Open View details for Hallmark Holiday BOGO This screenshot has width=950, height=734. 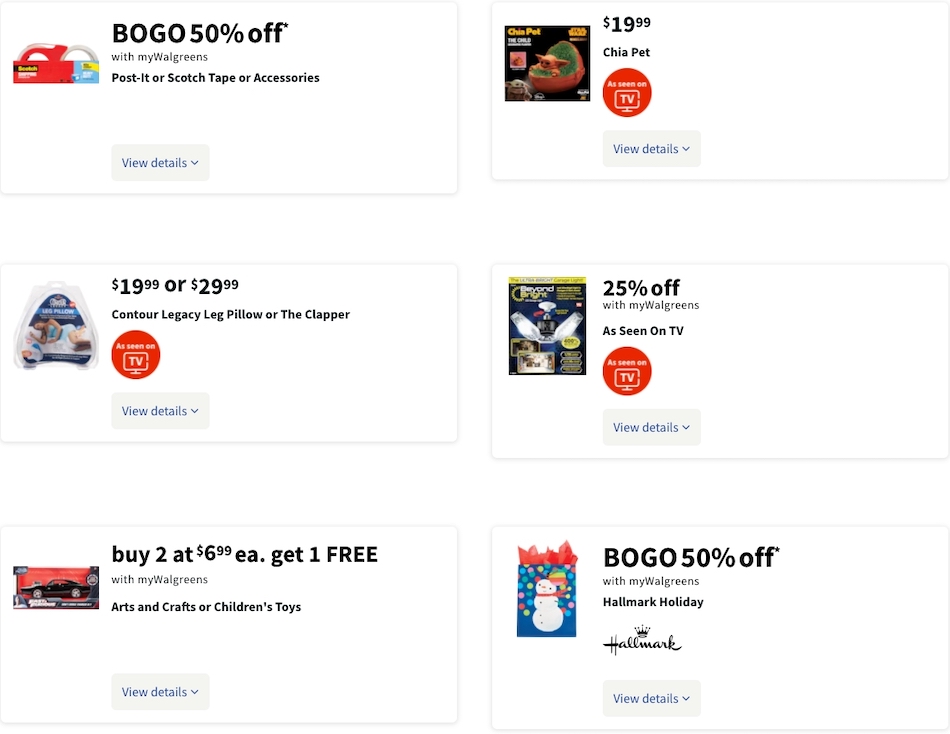tap(651, 698)
